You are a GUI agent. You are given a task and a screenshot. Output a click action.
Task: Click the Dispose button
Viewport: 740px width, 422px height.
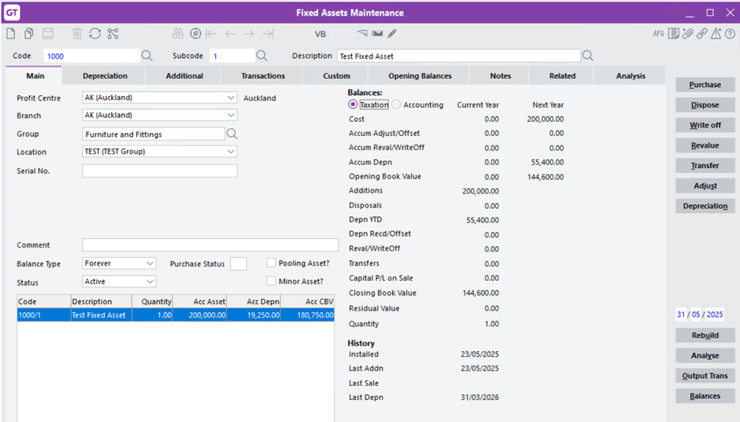point(705,105)
